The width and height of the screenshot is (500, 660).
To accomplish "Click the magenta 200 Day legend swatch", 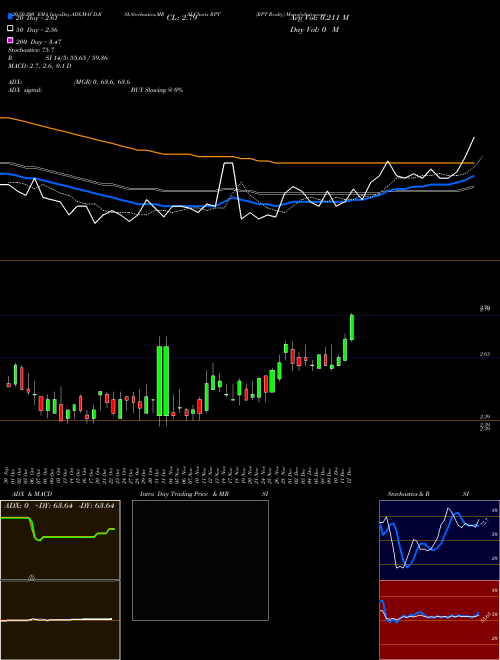I will [10, 40].
